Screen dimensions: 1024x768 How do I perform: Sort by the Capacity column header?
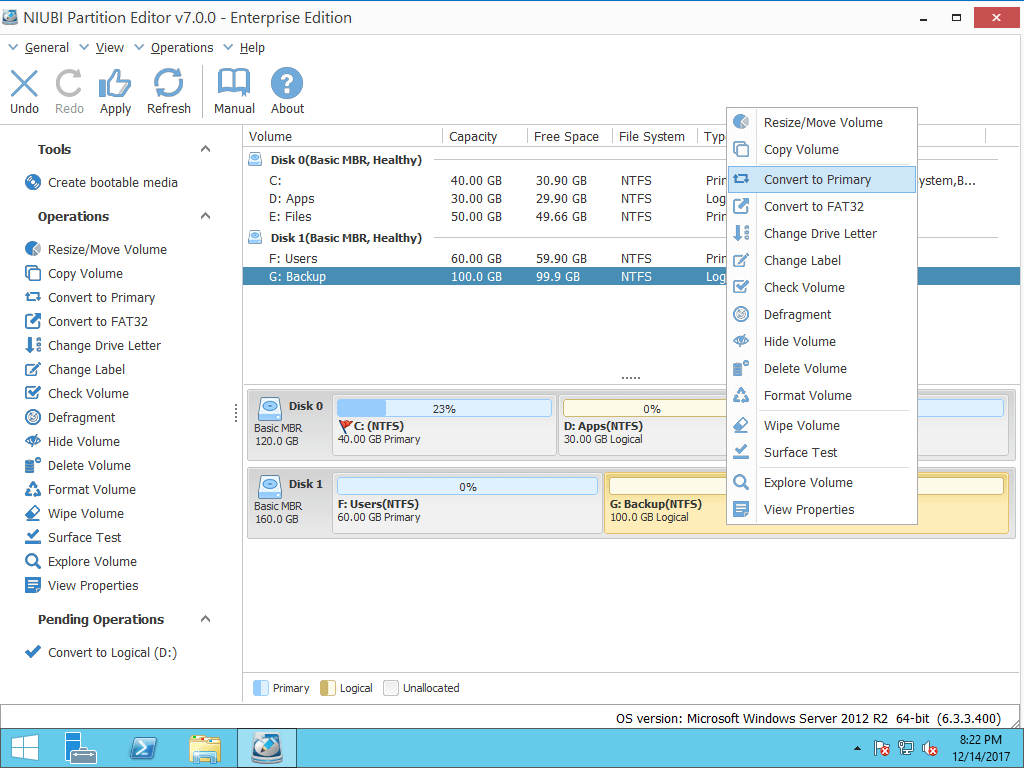[x=485, y=136]
